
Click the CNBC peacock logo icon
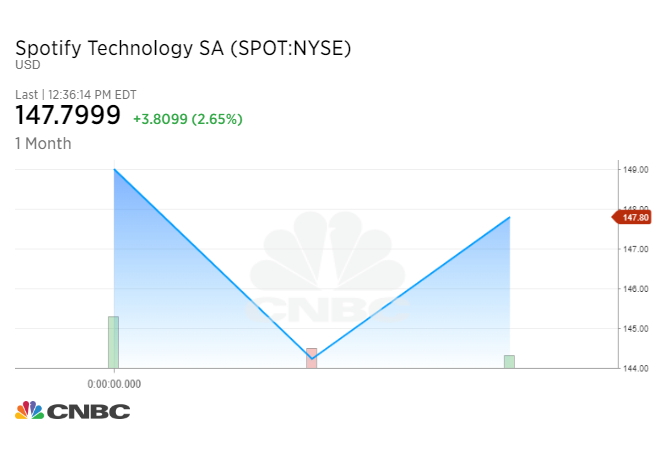click(x=29, y=410)
